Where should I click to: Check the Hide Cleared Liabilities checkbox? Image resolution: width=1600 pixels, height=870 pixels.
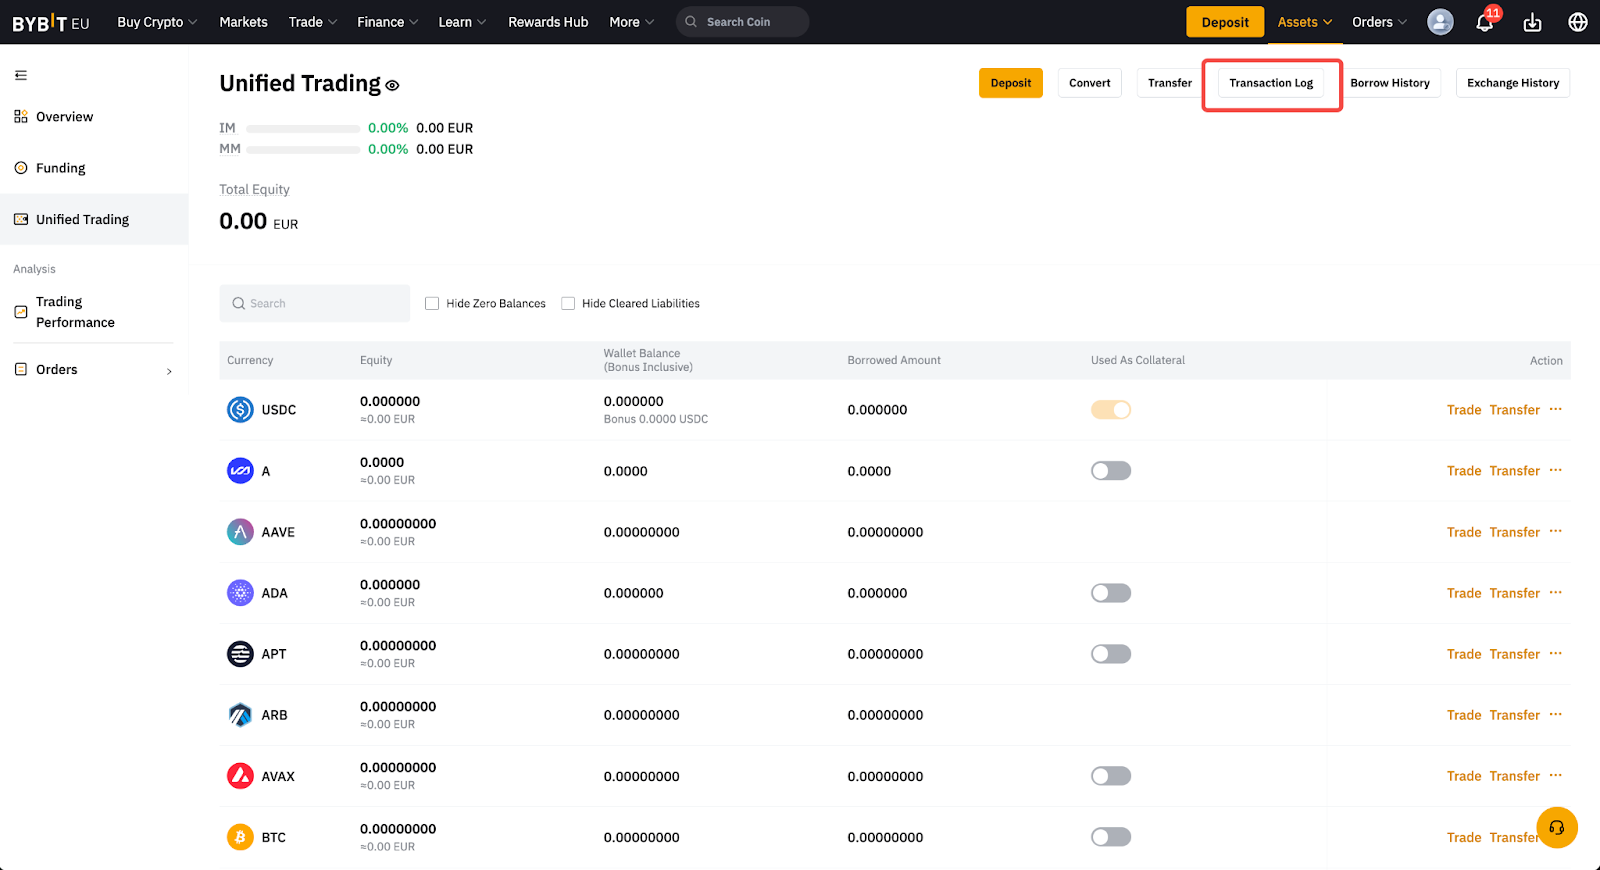point(568,303)
